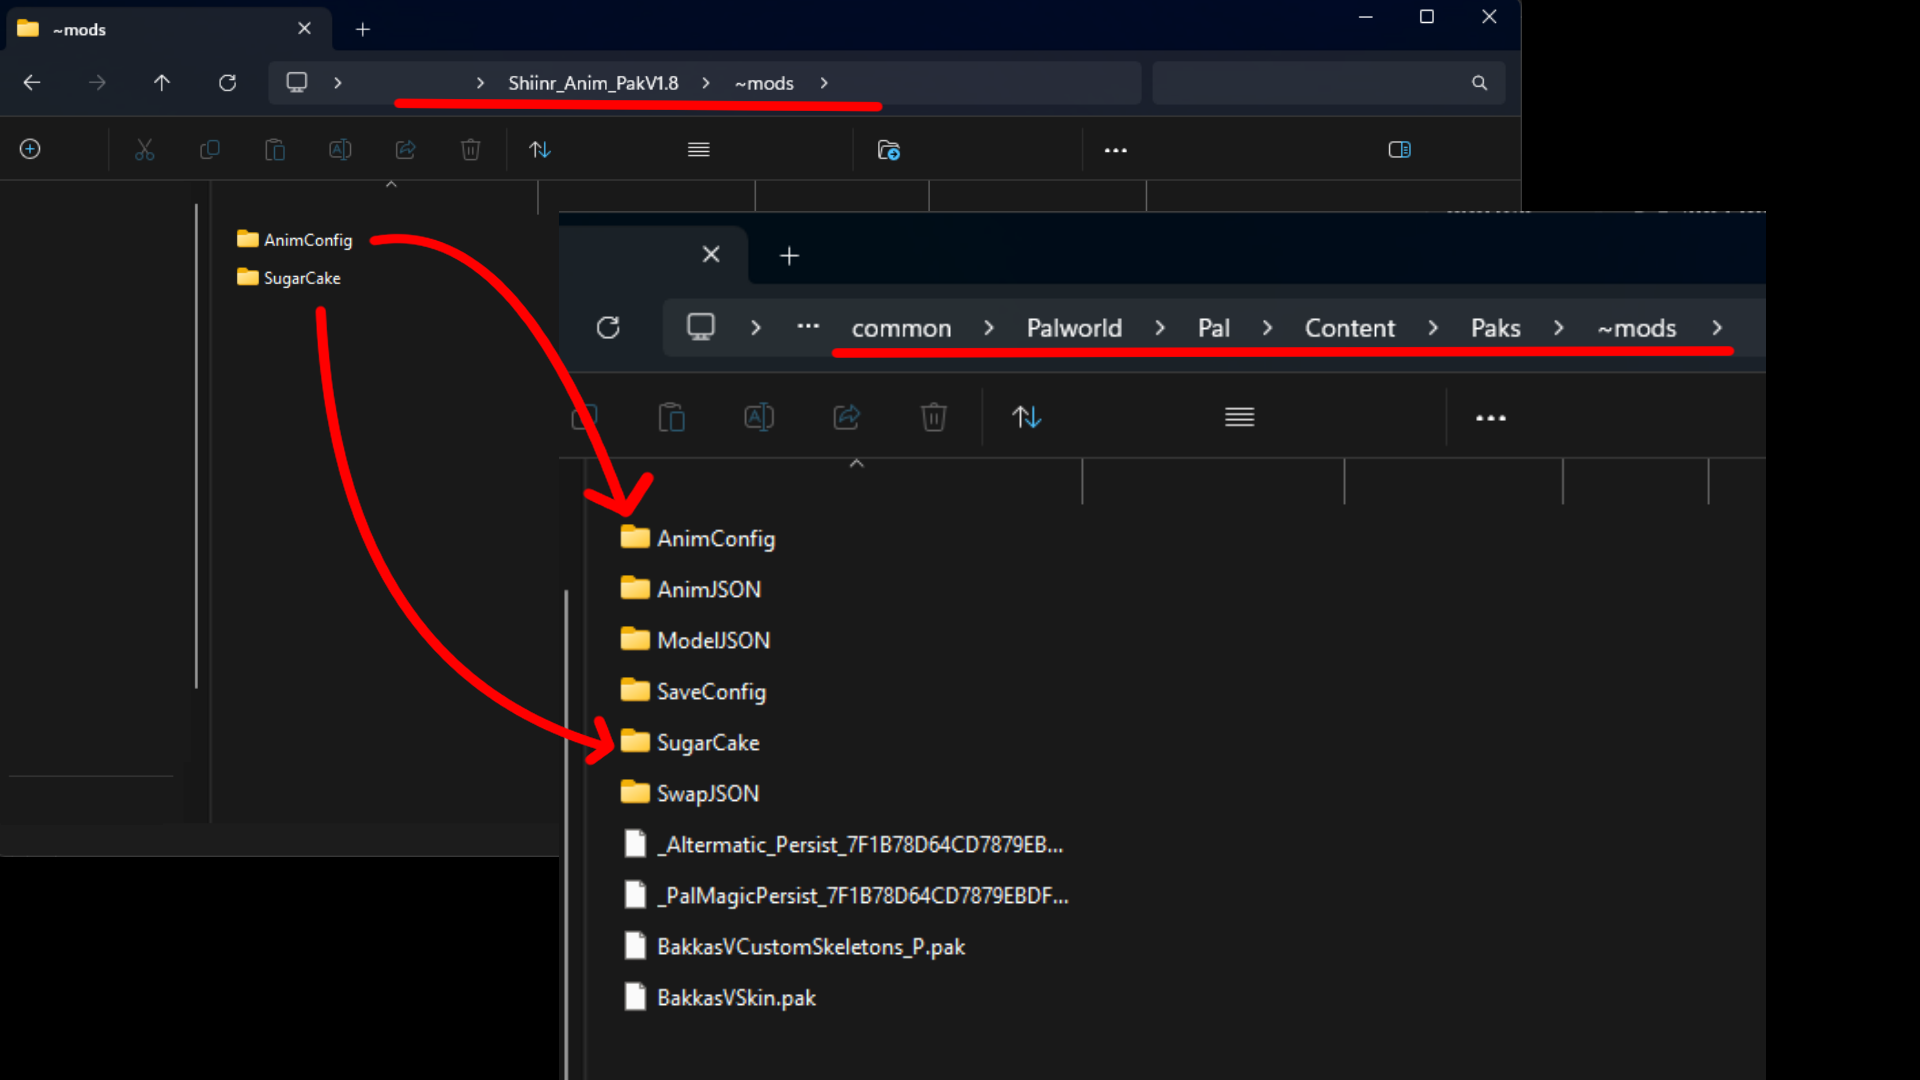Expand chevron after Content breadcrumb
The image size is (1920, 1080).
pos(1433,328)
